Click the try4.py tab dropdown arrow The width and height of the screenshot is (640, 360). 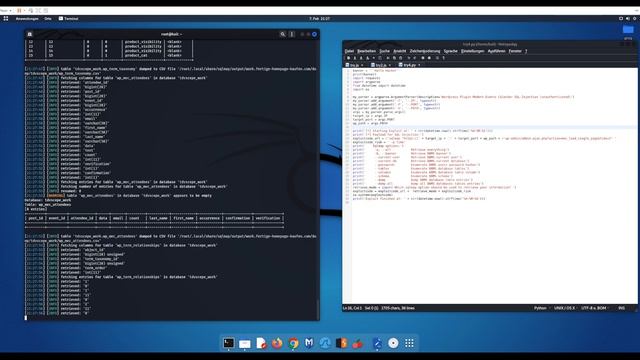point(419,65)
